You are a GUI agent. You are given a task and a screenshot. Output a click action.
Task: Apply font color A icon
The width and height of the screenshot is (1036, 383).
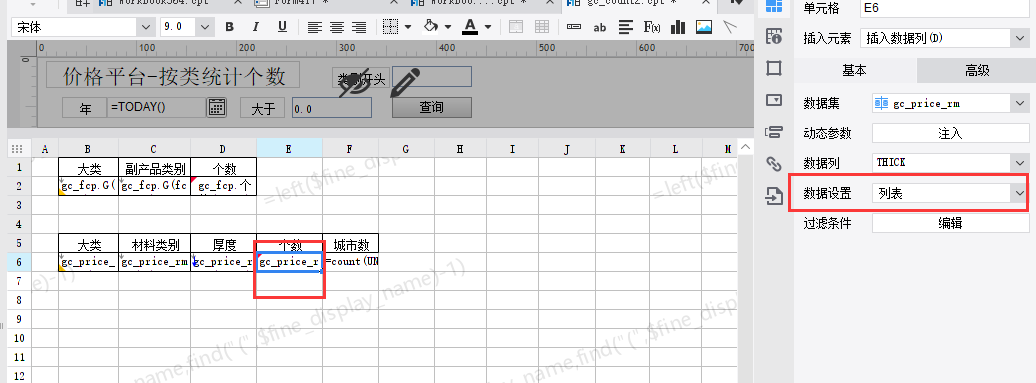[x=470, y=27]
